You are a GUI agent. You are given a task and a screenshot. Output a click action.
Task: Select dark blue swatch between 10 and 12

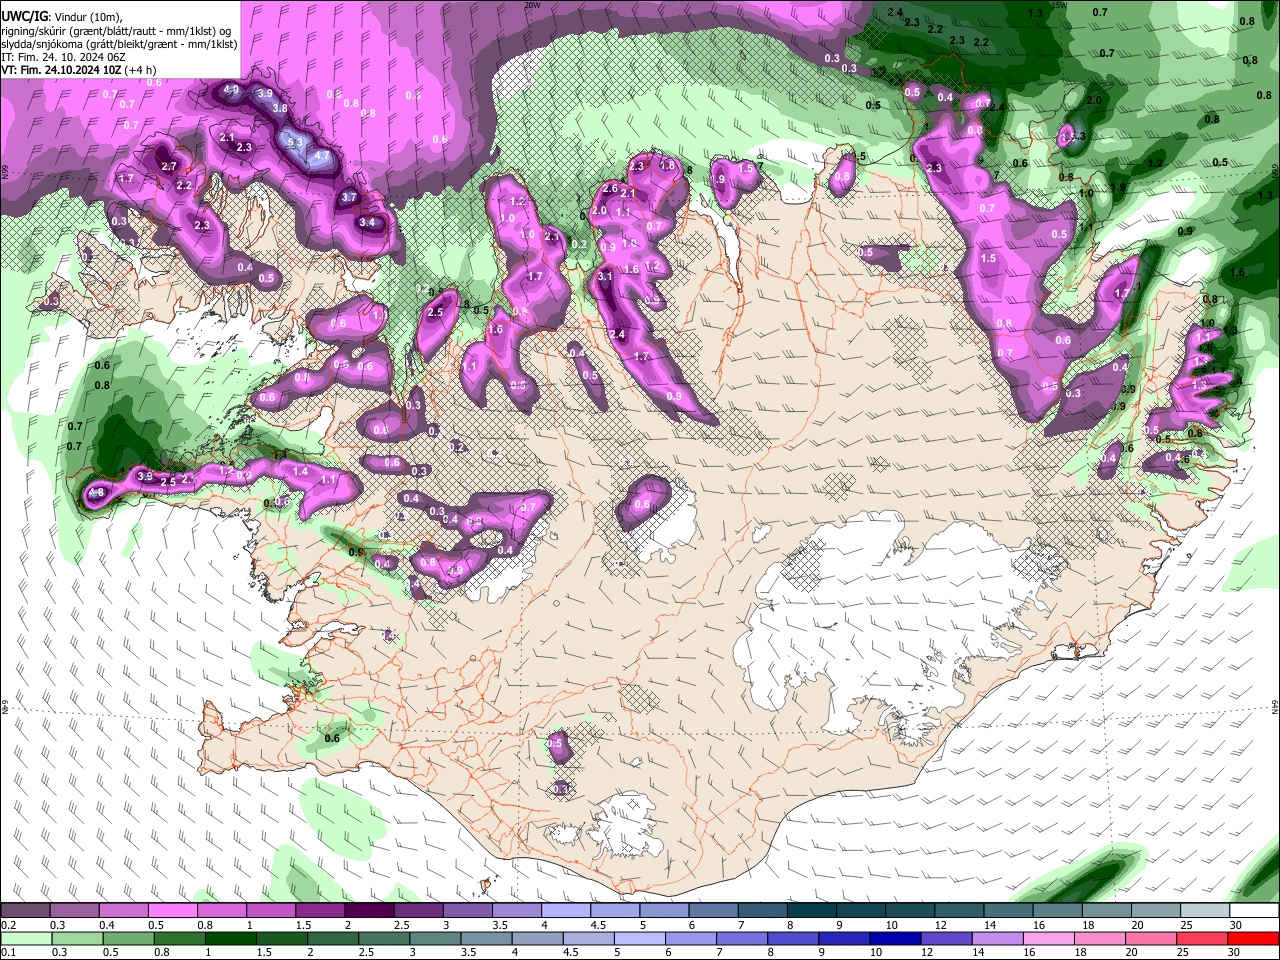[x=893, y=938]
